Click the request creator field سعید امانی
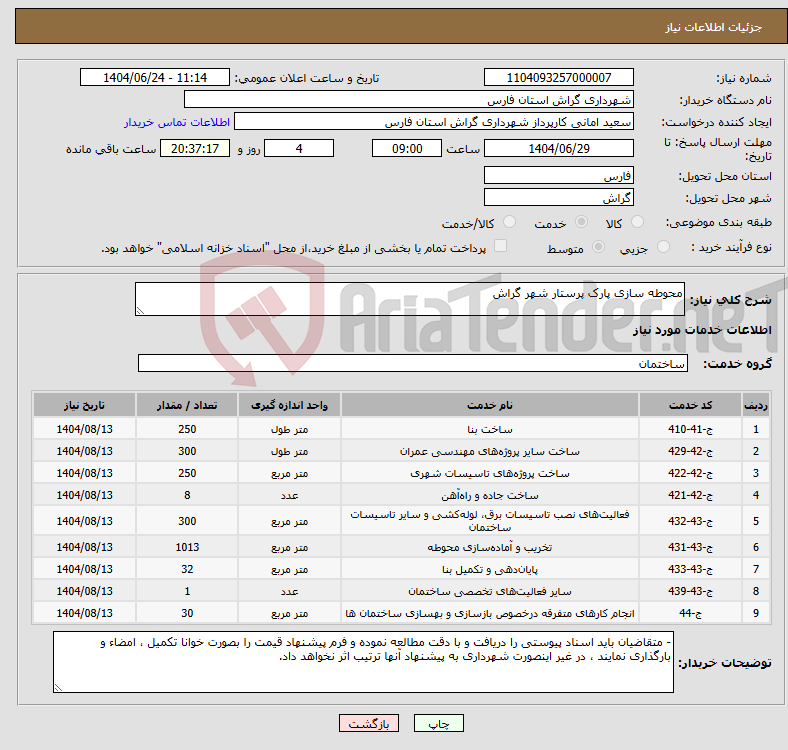Screen dimensions: 788x750 point(434,122)
